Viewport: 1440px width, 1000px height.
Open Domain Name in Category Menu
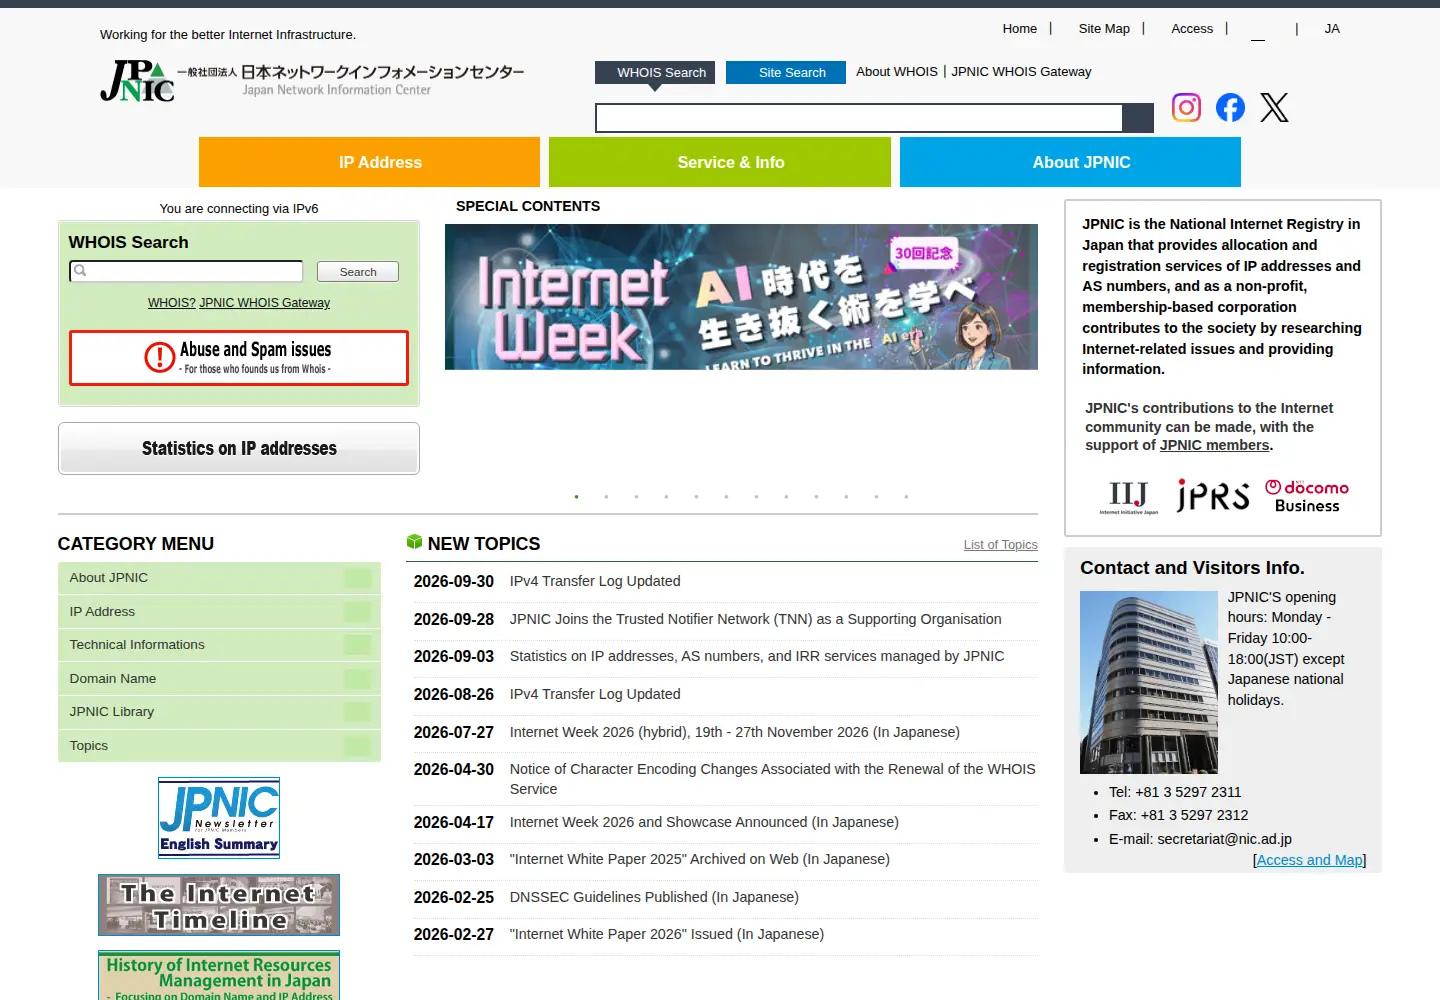tap(219, 679)
